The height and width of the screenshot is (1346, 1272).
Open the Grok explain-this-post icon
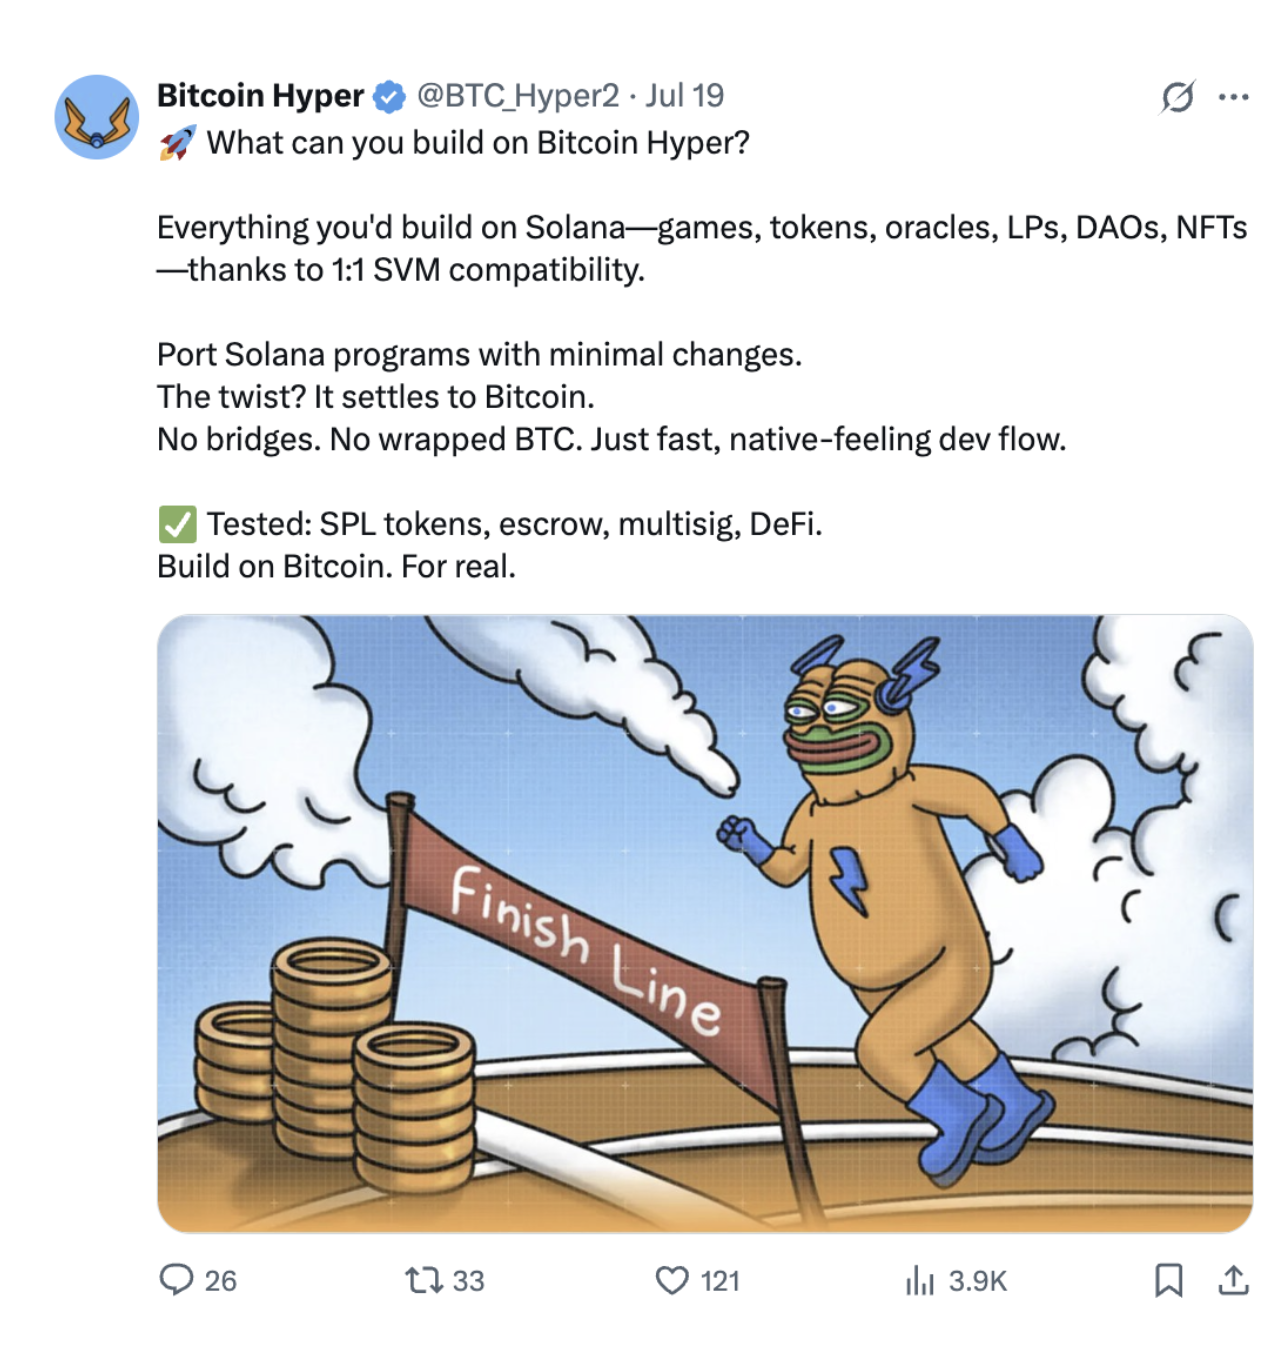click(x=1177, y=97)
